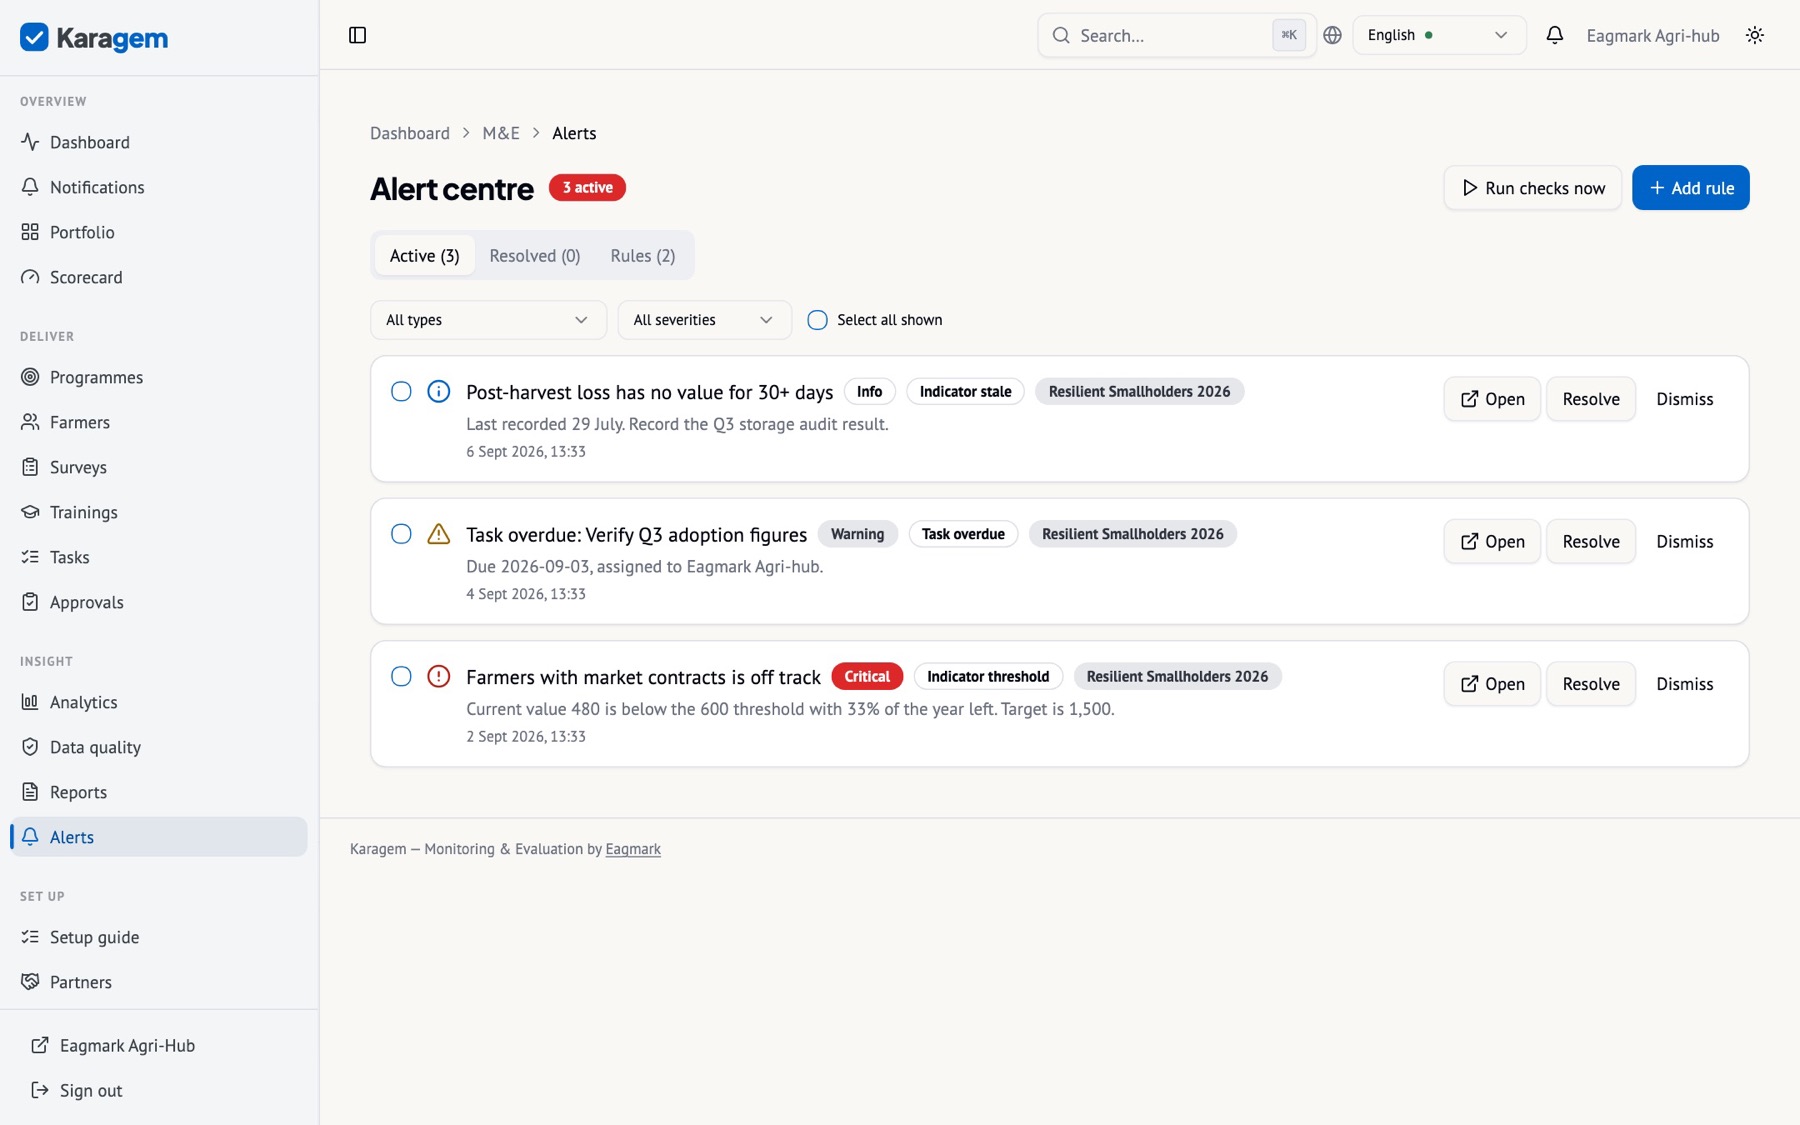Click the Search input field

(1176, 35)
